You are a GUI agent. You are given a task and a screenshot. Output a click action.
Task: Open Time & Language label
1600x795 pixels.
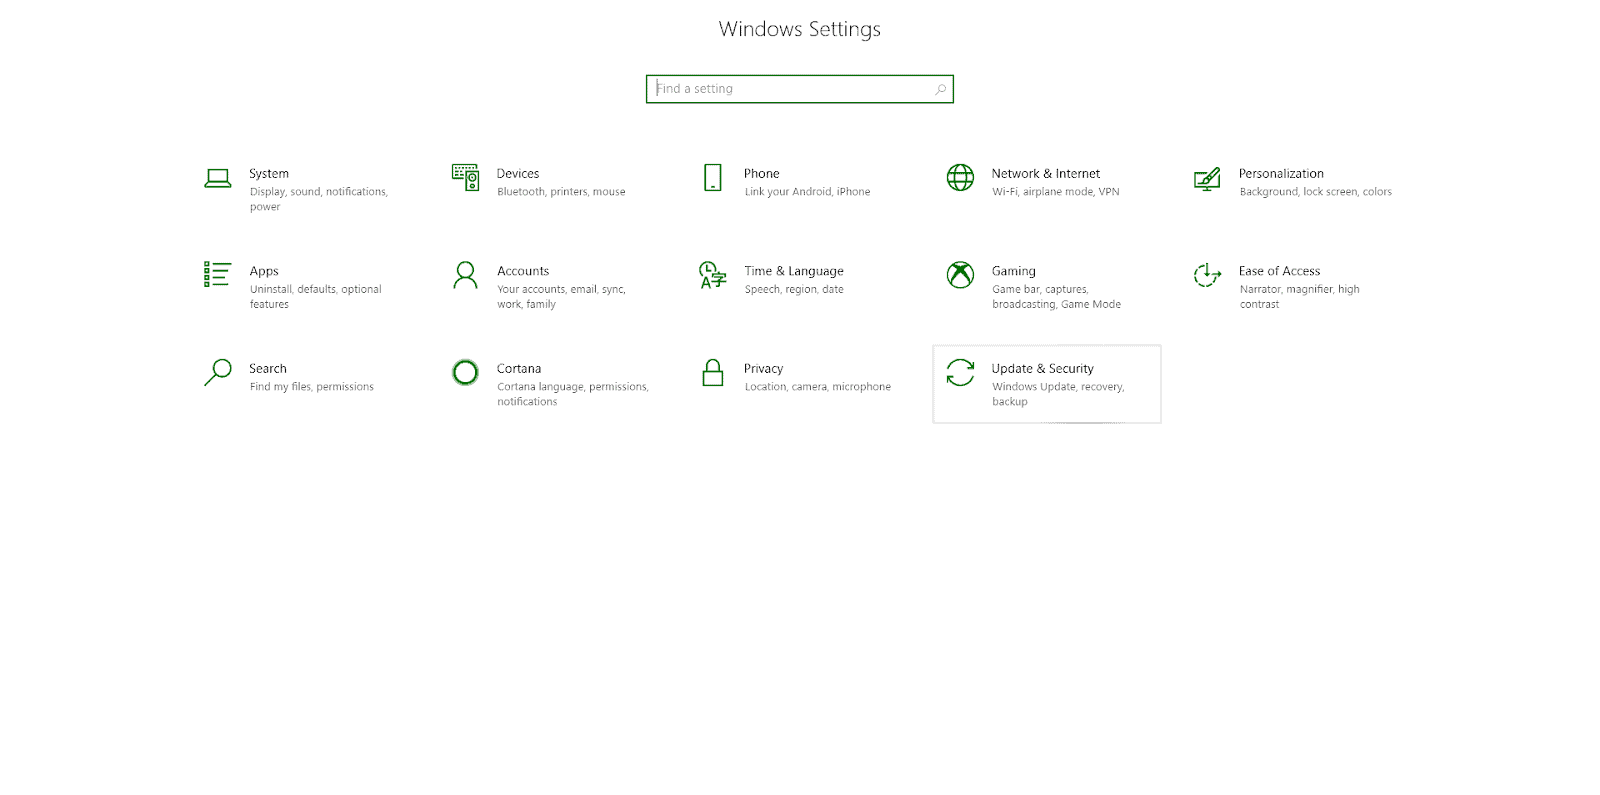pyautogui.click(x=794, y=271)
